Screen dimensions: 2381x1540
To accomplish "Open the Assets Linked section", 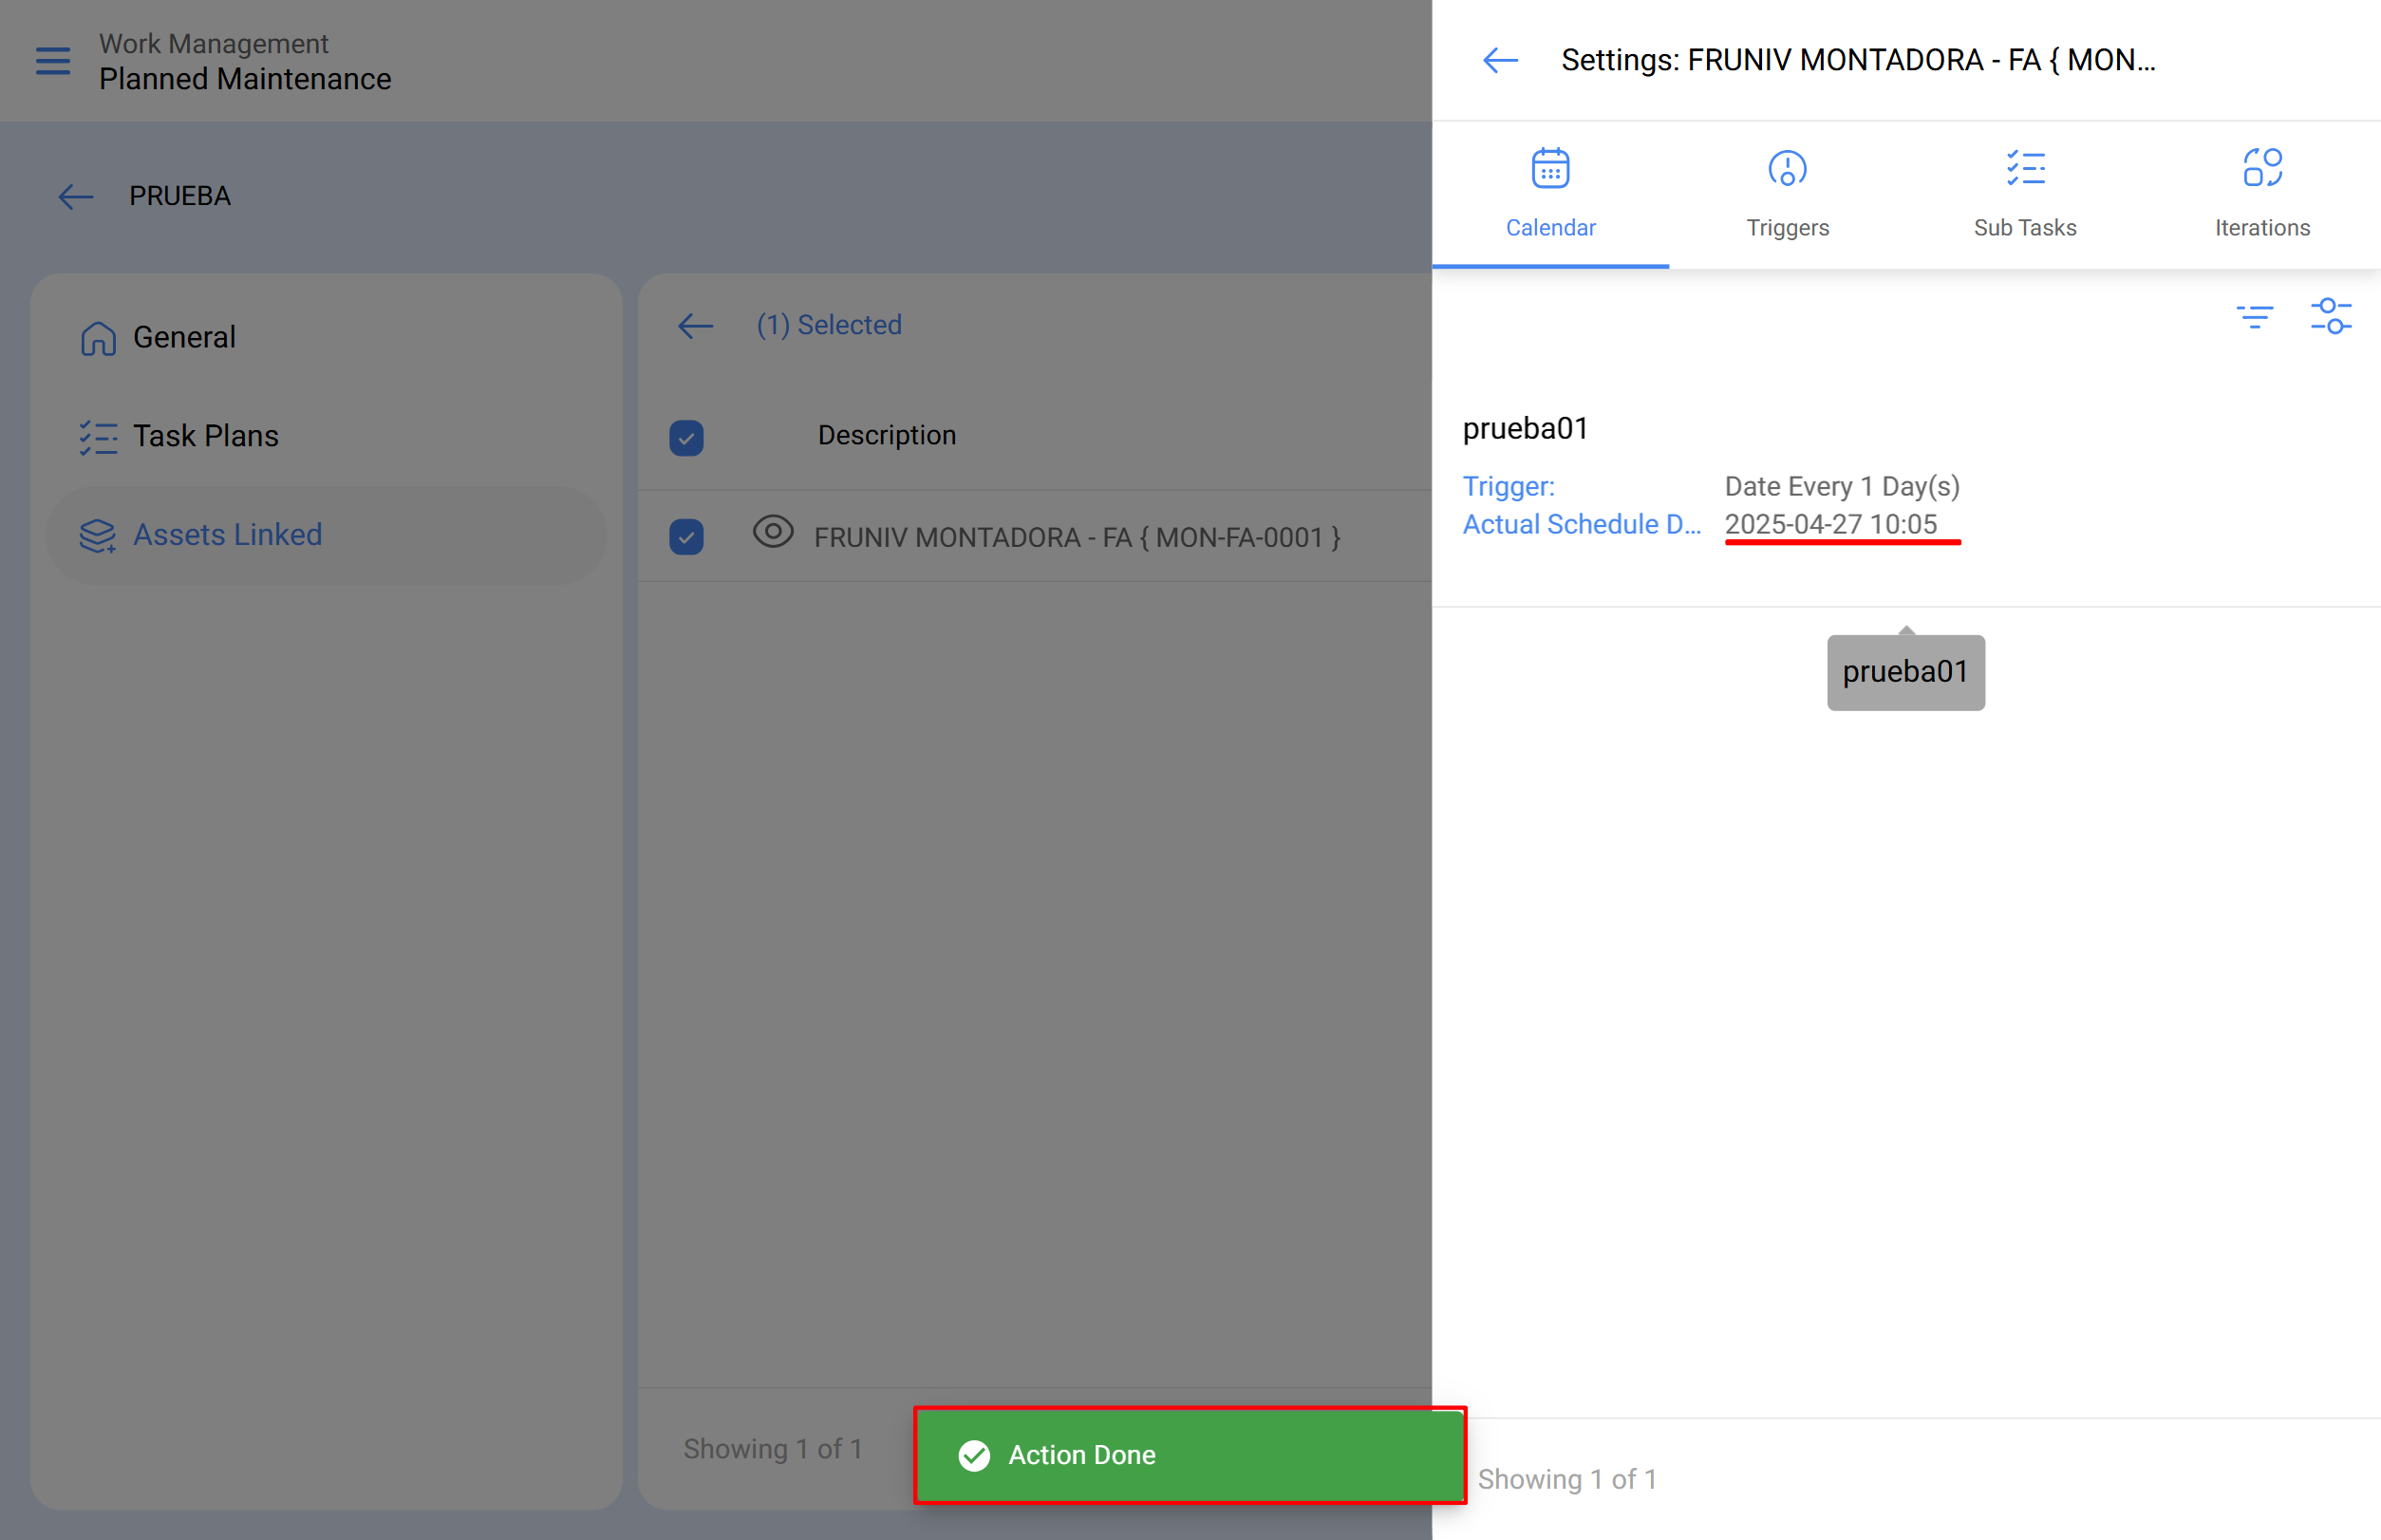I will click(228, 535).
